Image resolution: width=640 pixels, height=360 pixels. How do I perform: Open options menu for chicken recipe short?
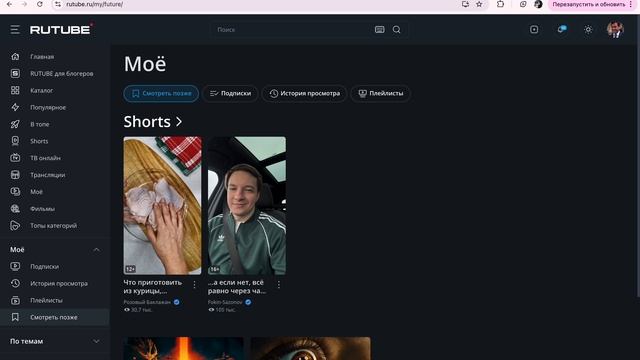click(194, 284)
